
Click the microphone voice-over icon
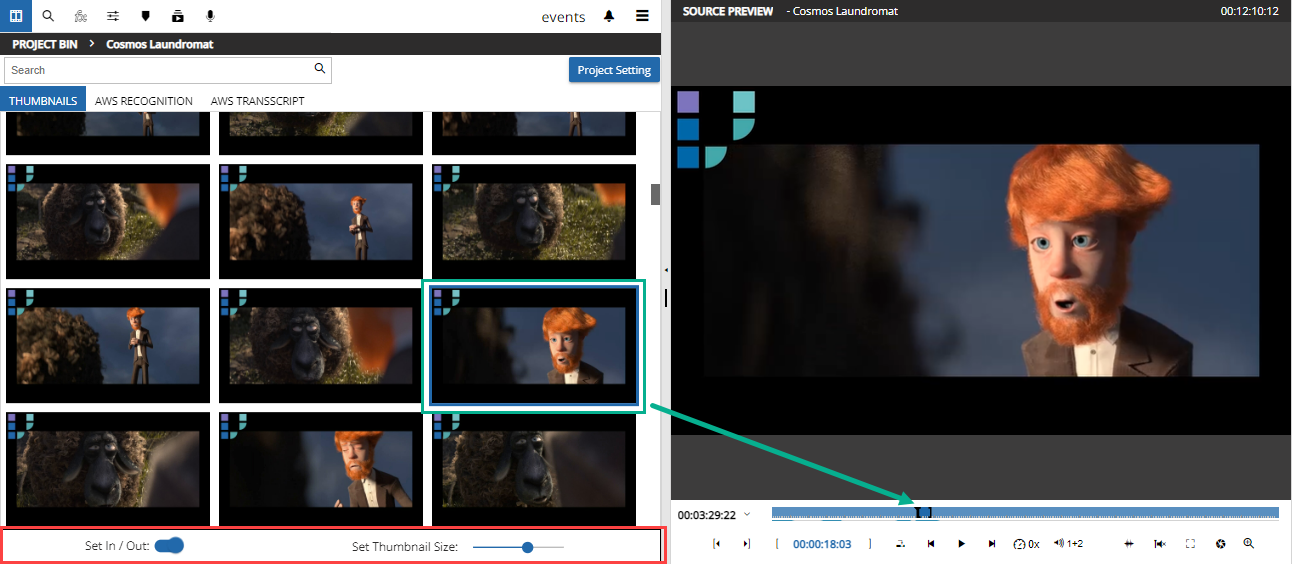coord(210,16)
